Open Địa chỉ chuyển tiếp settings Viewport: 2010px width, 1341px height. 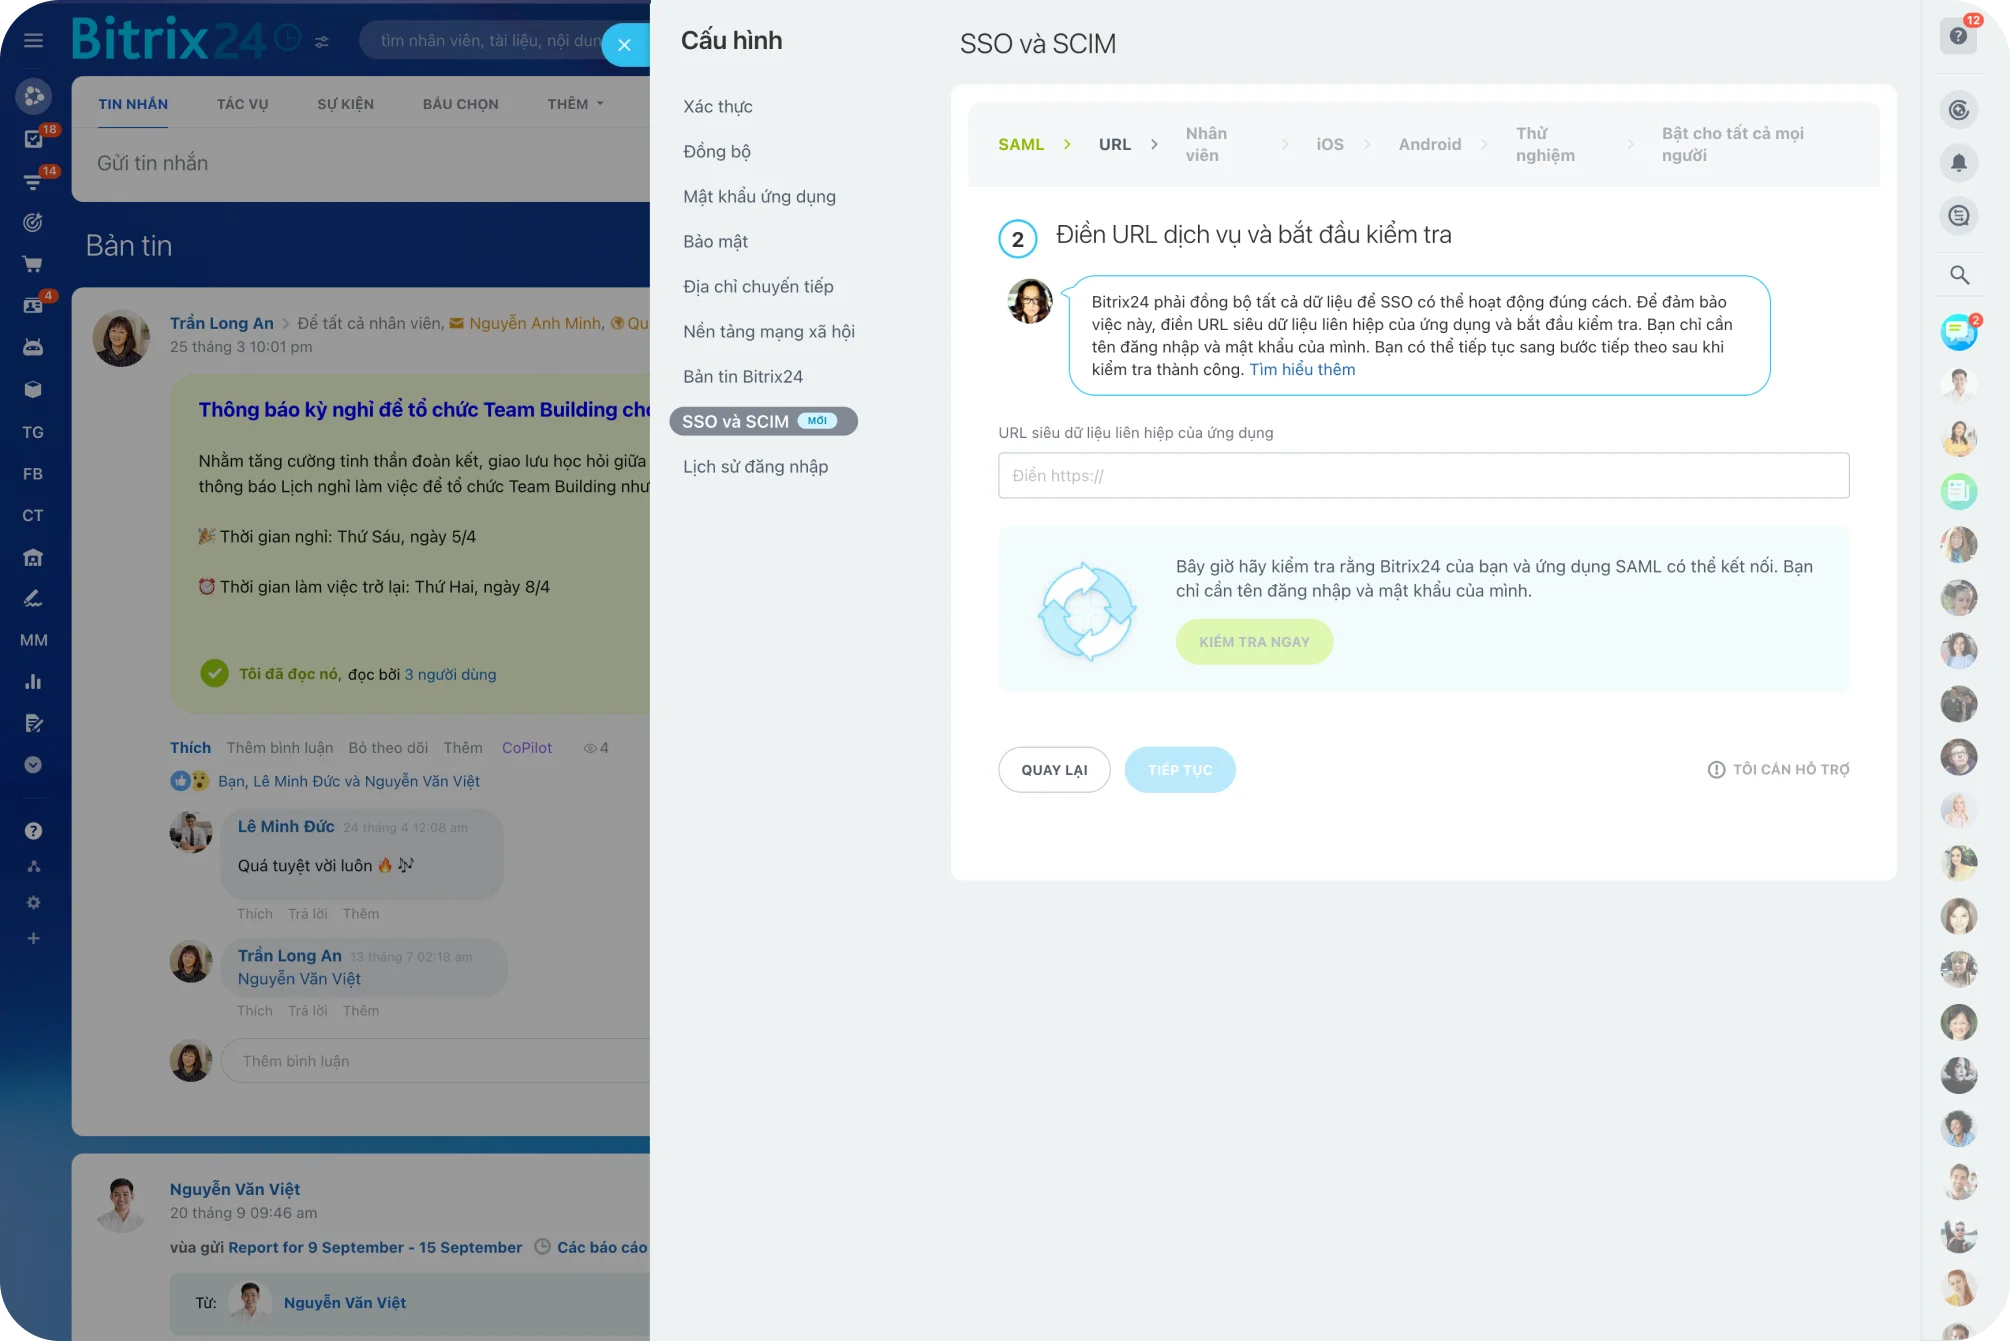click(x=758, y=287)
